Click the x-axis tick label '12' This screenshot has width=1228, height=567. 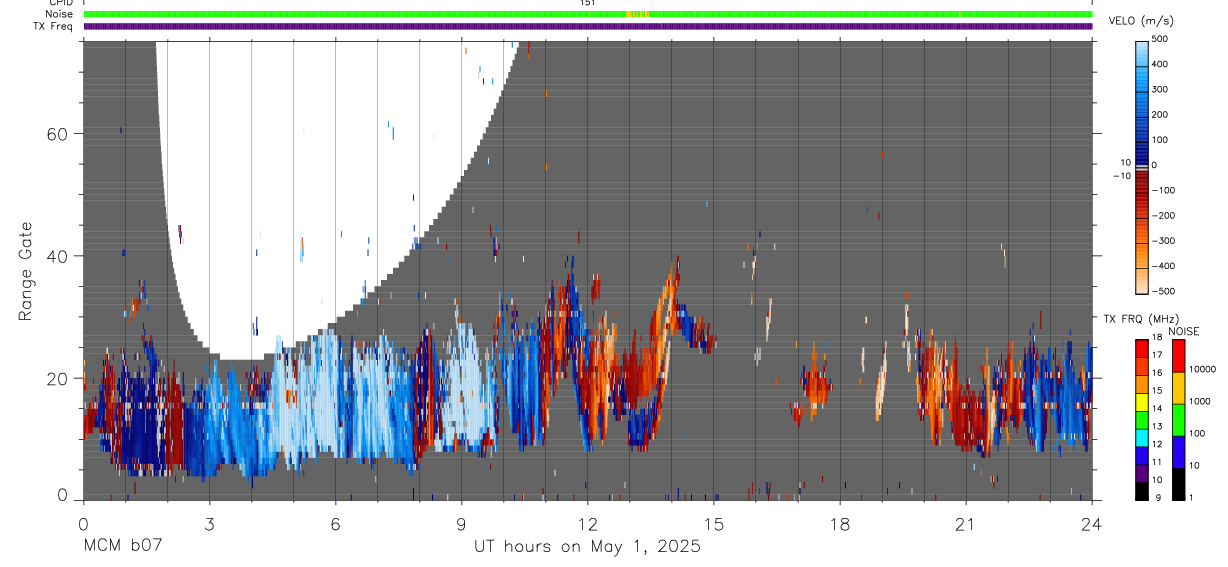coord(587,524)
